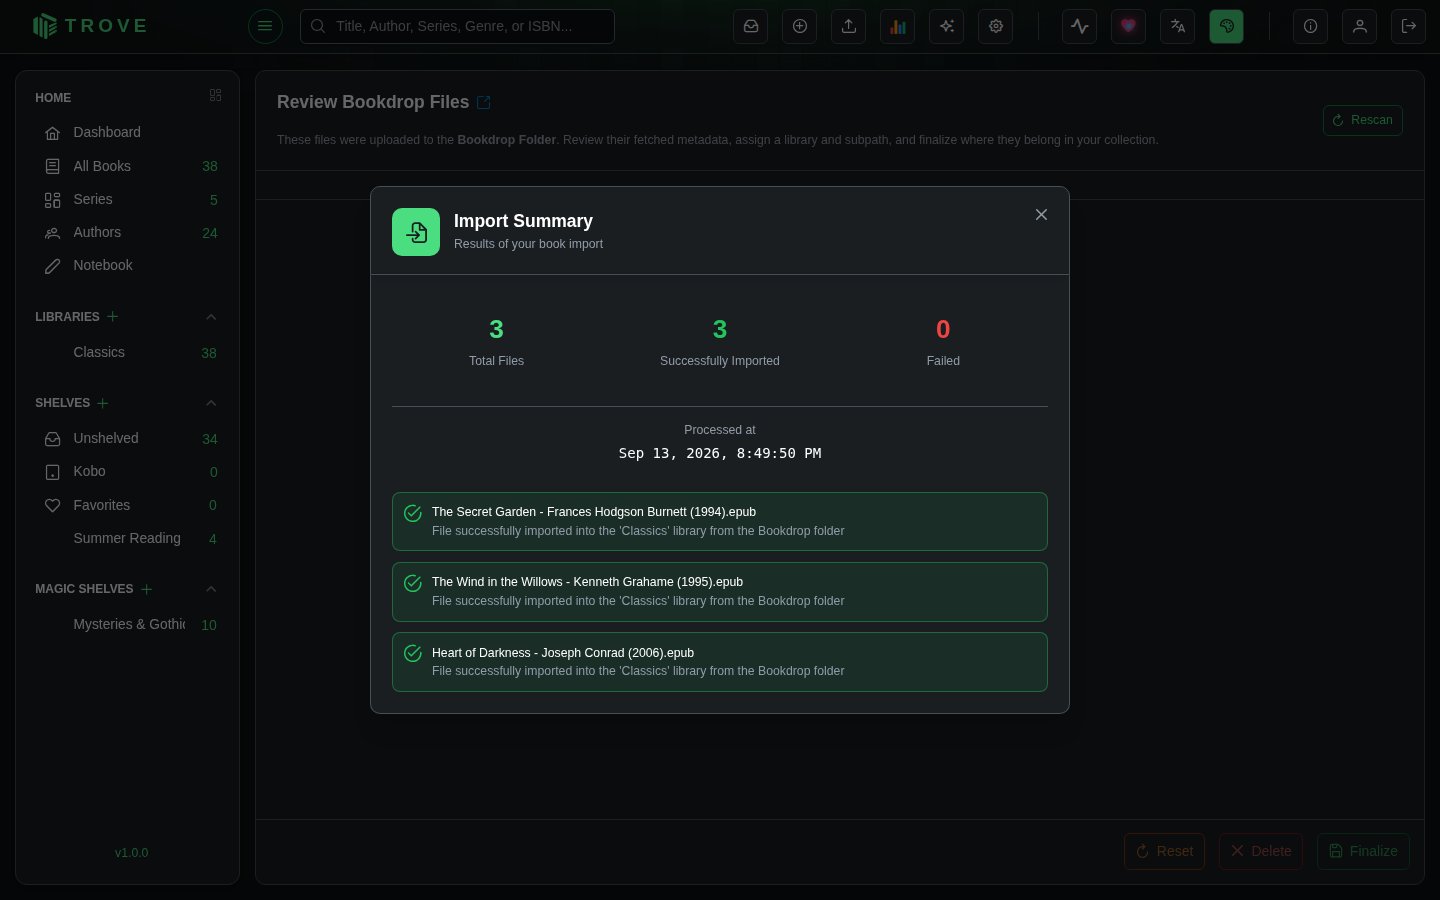Viewport: 1440px width, 900px height.
Task: Collapse the Magic Shelves section chevron
Action: (x=211, y=589)
